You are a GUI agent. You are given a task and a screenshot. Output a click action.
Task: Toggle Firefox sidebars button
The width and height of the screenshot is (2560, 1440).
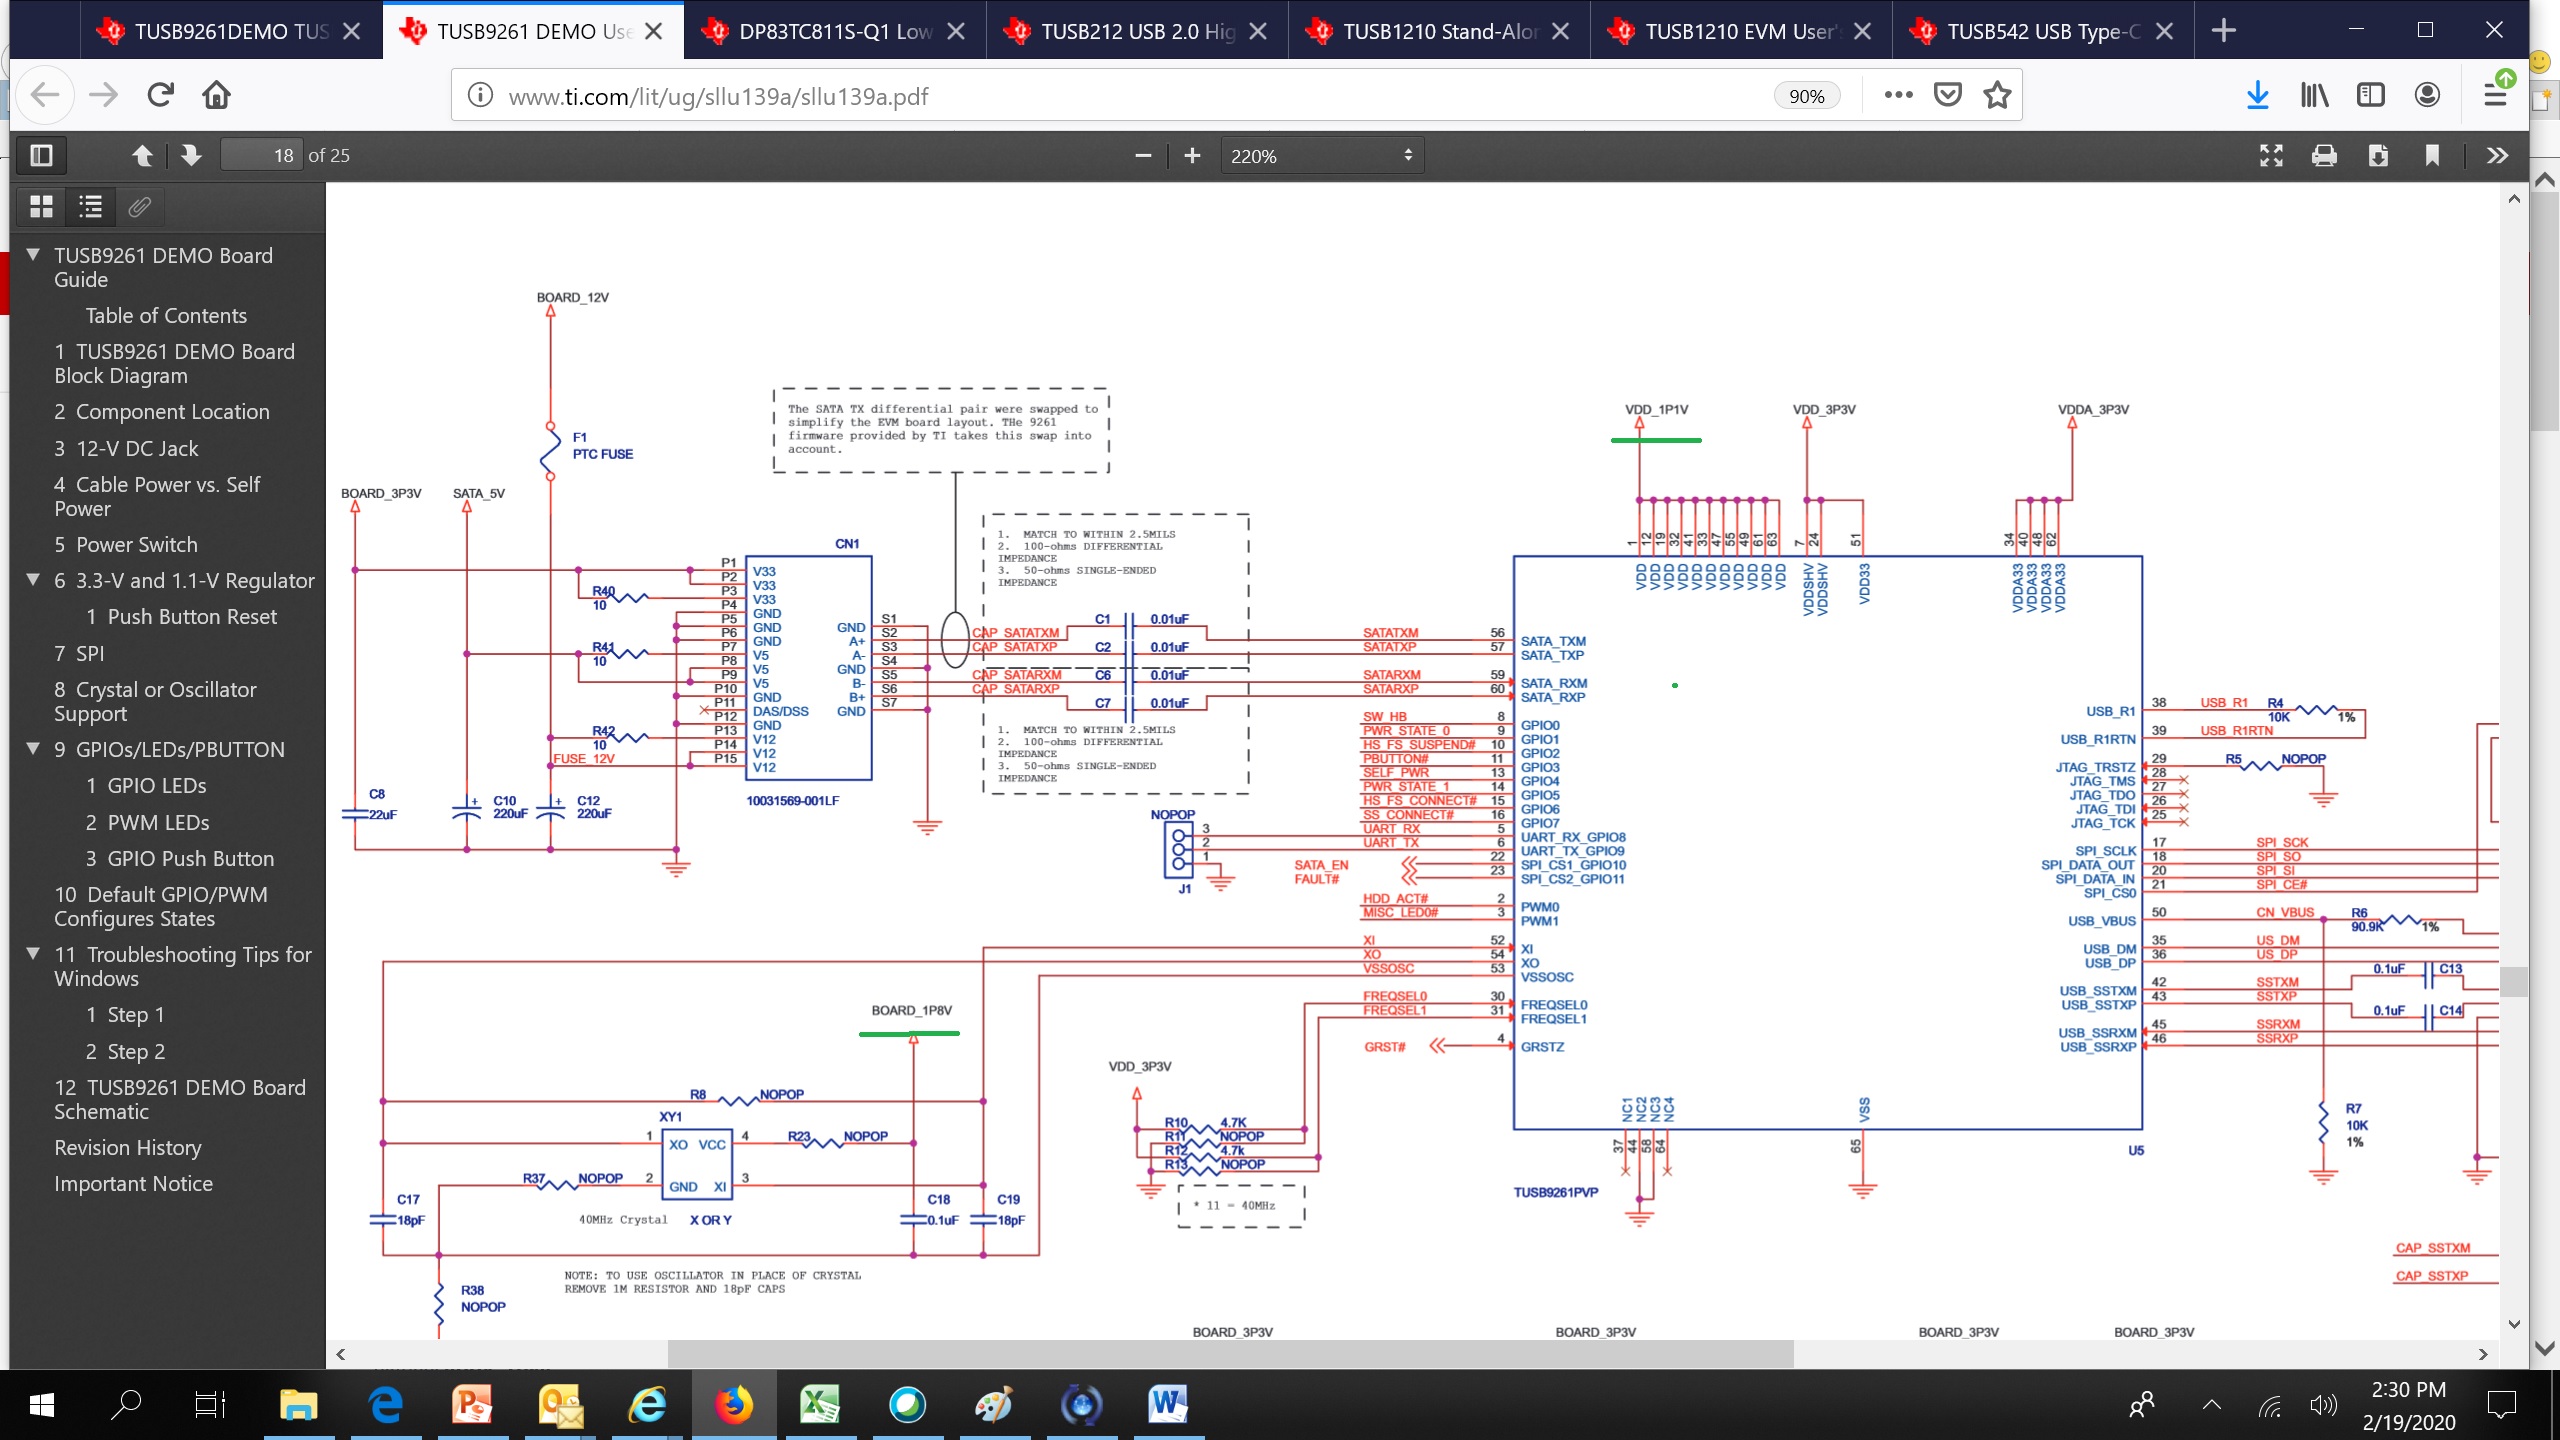2370,96
